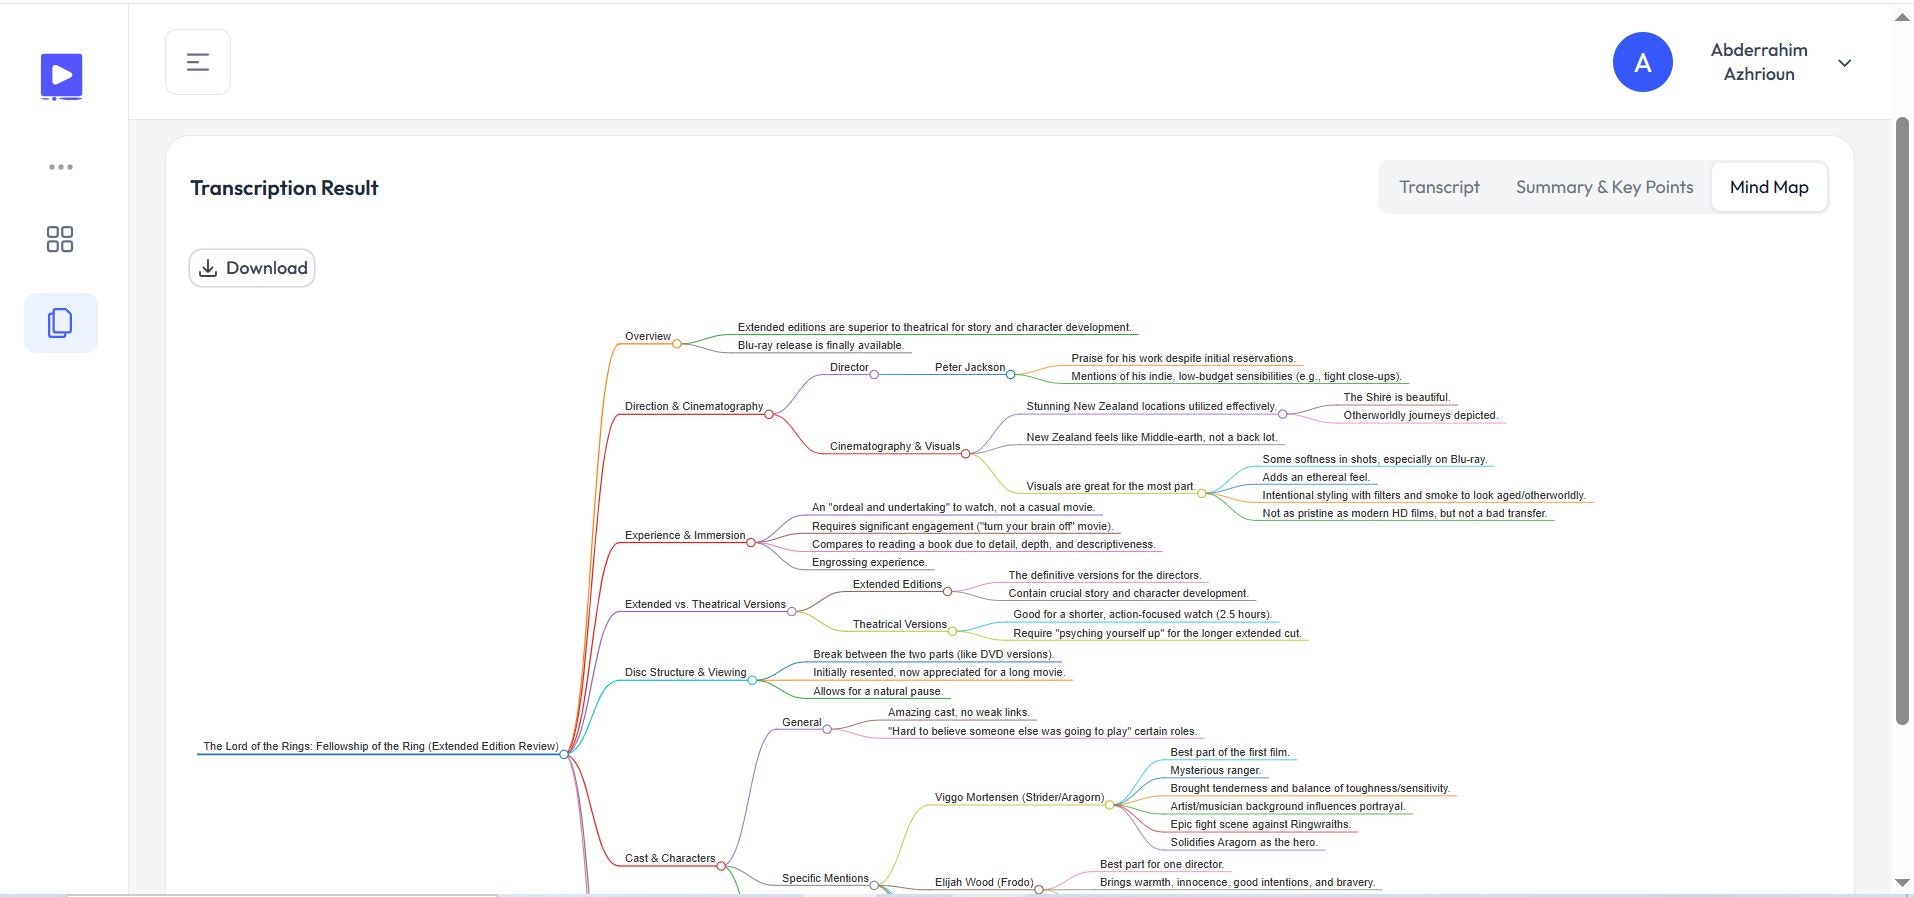Collapse 'Stunning New Zealand locations' node circle
The image size is (1914, 897).
pos(1282,414)
